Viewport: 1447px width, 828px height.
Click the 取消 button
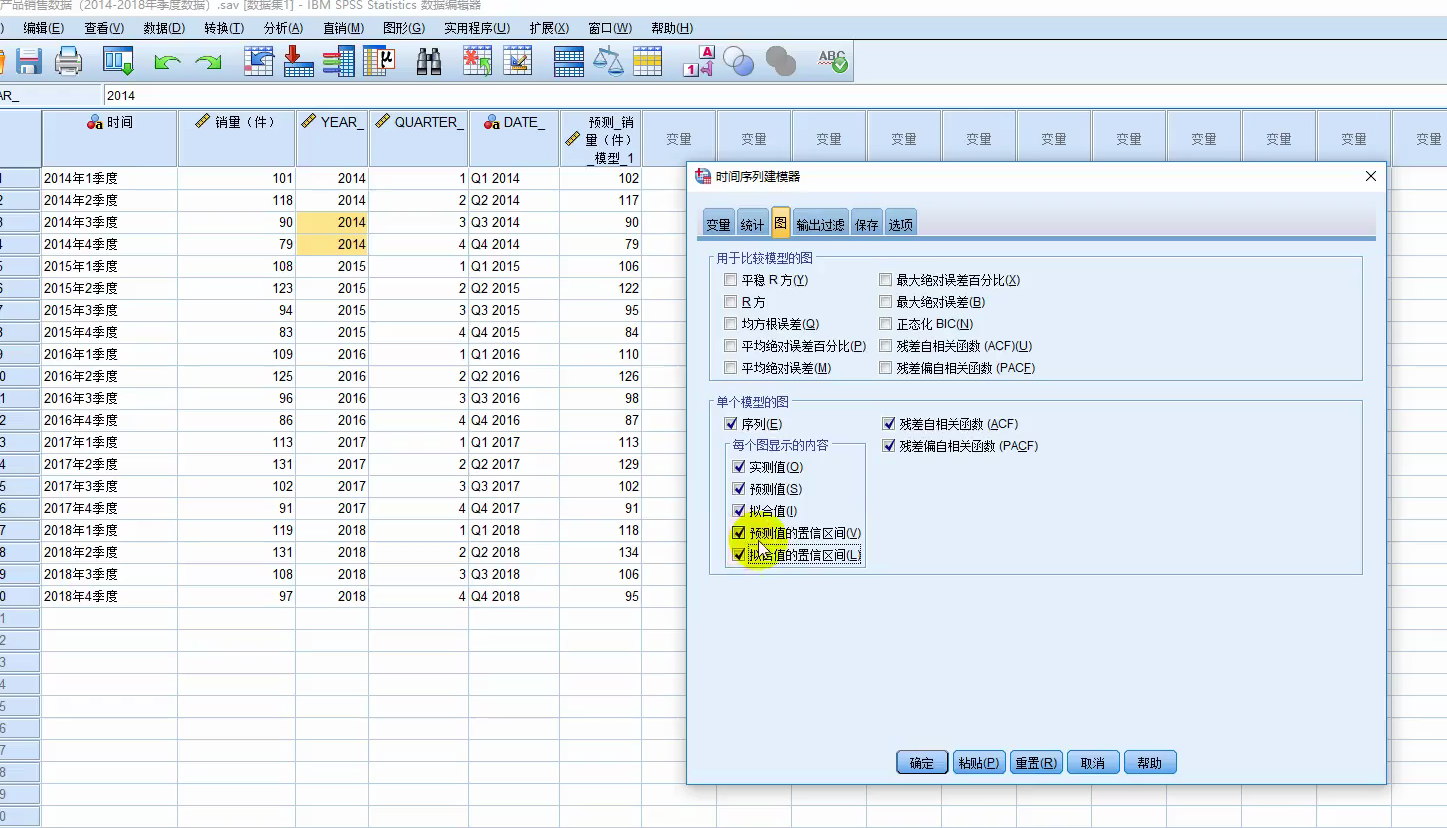[x=1093, y=763]
